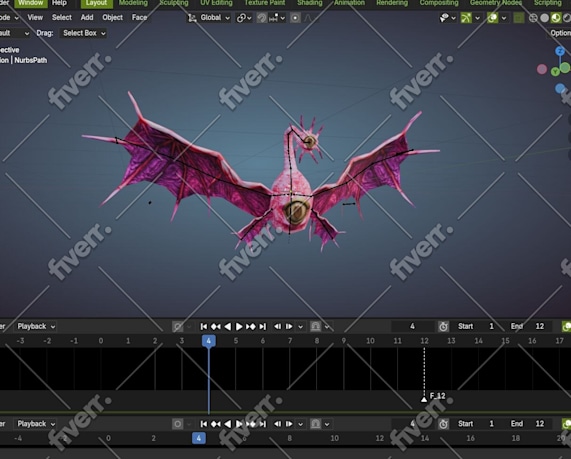Switch to the Shading workspace tab

[x=309, y=3]
